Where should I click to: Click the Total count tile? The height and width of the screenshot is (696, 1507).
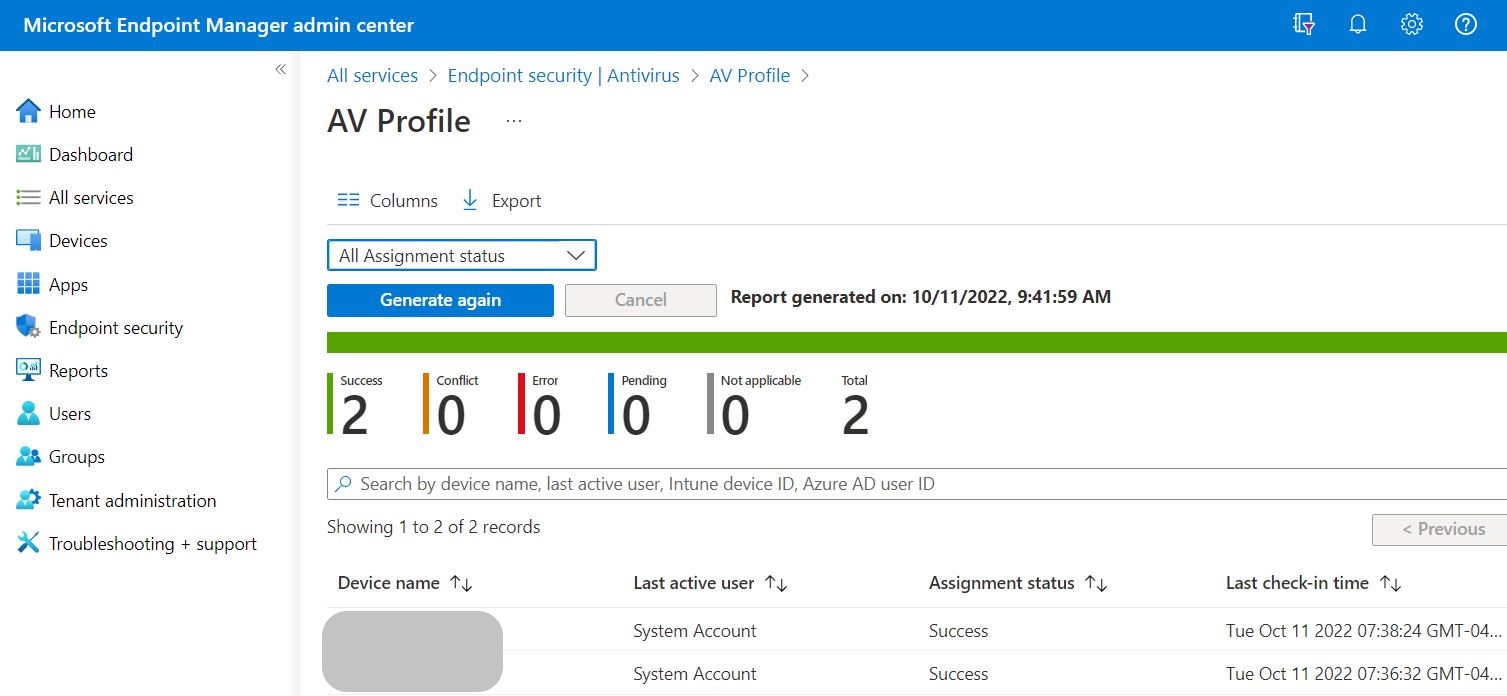tap(855, 404)
